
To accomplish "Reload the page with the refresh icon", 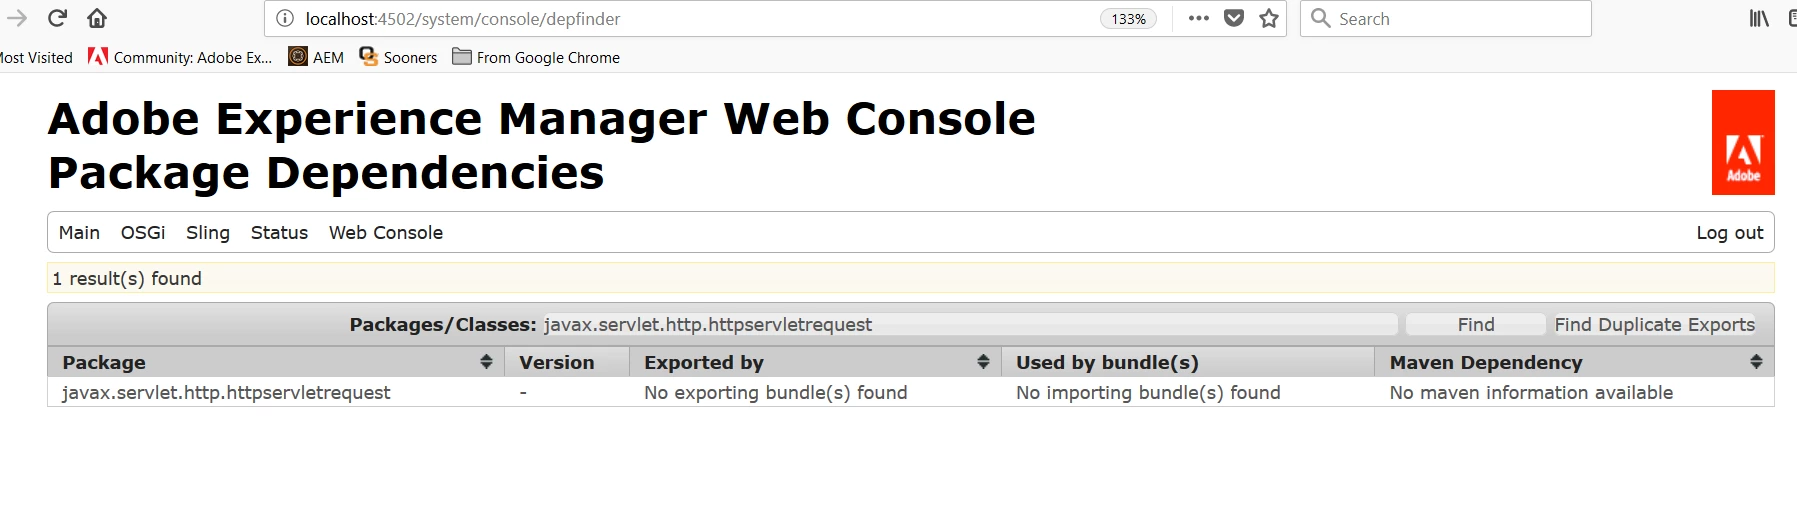I will coord(57,18).
